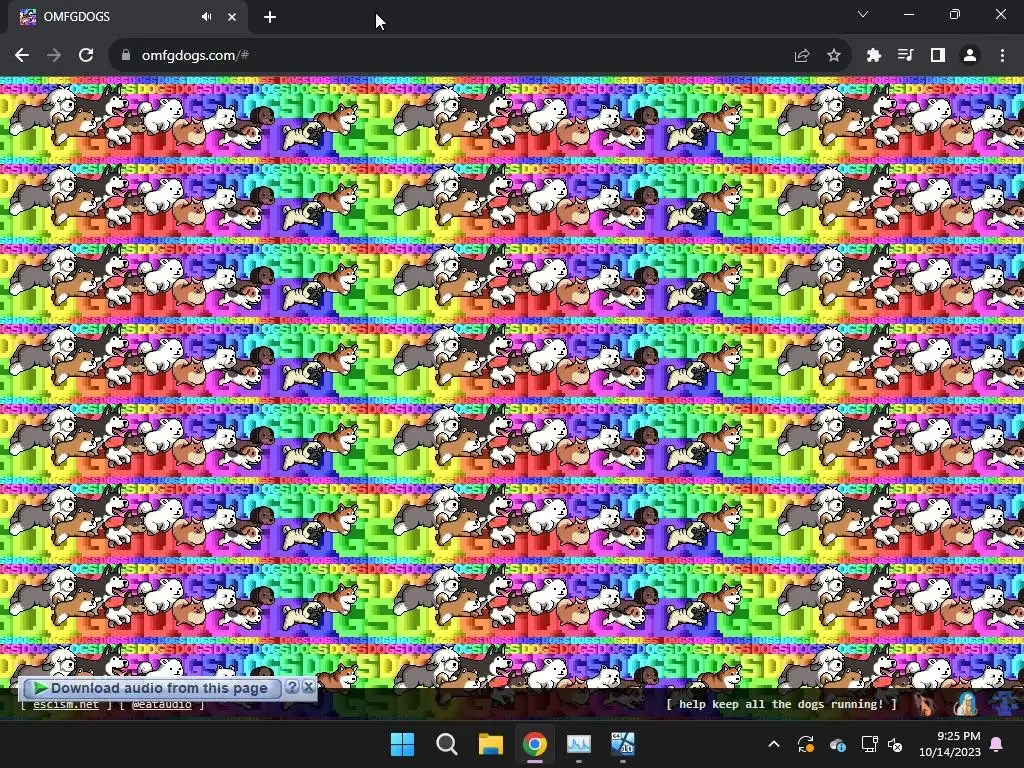Screen dimensions: 1024x768
Task: Open the @eataudio link
Action: [161, 705]
